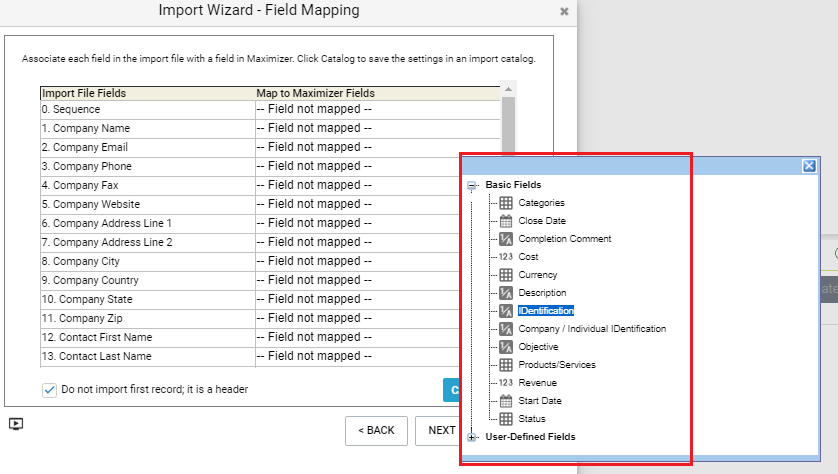
Task: Choose Cost from Basic Fields
Action: click(x=528, y=257)
